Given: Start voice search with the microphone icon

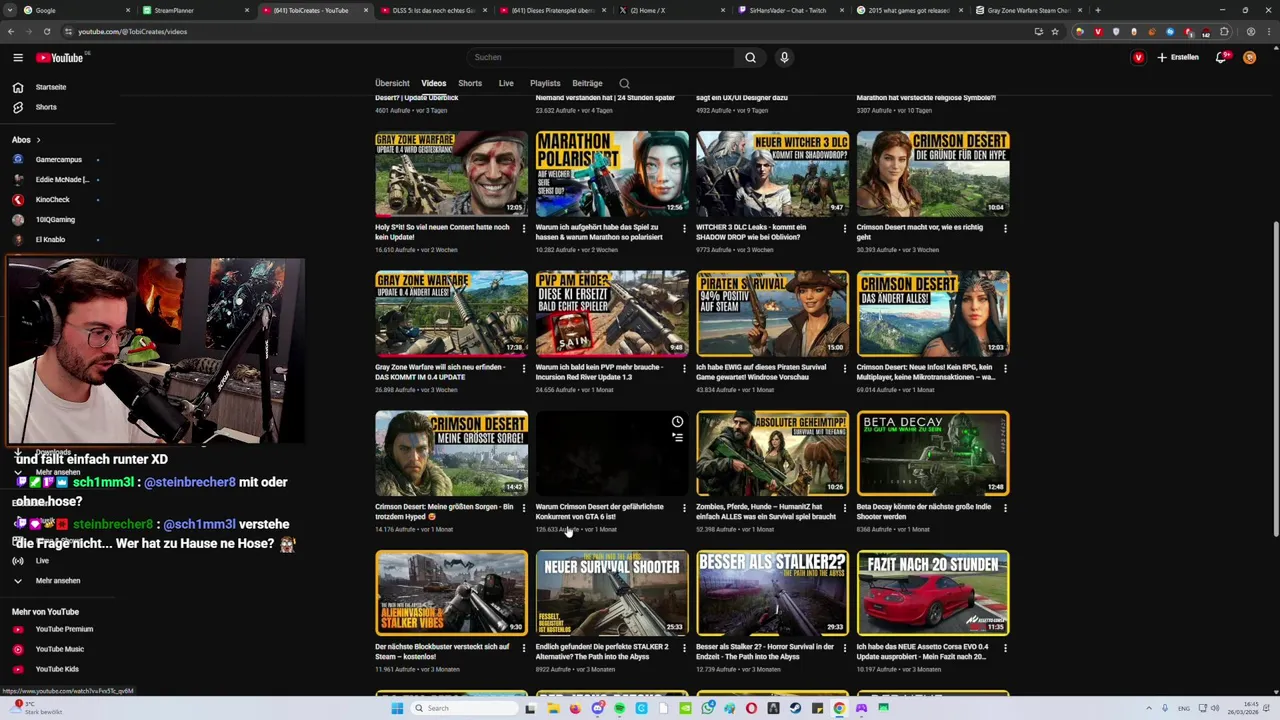Looking at the screenshot, I should coord(784,58).
